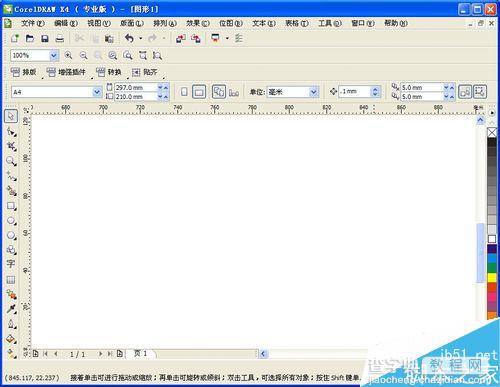
Task: Open the 100% zoom level dropdown
Action: (x=54, y=55)
